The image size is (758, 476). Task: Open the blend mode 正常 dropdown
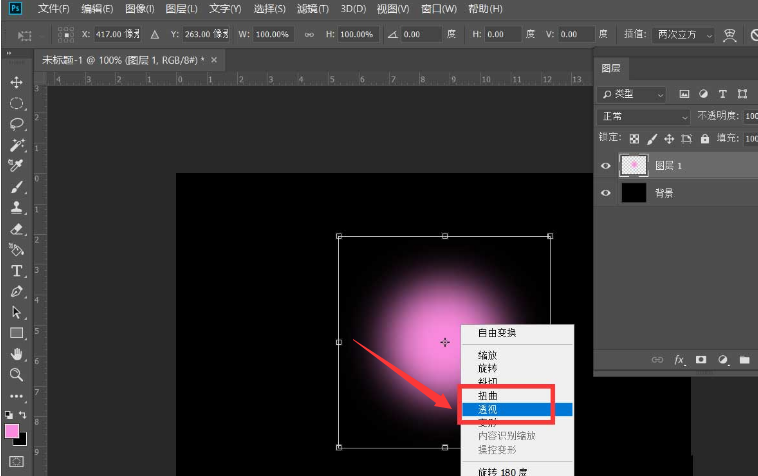pyautogui.click(x=644, y=116)
